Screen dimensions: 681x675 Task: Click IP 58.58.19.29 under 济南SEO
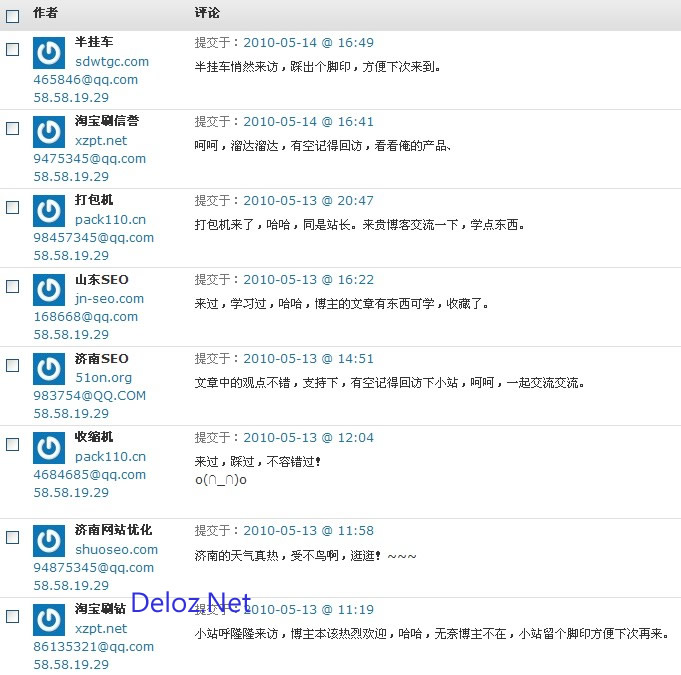click(x=71, y=414)
